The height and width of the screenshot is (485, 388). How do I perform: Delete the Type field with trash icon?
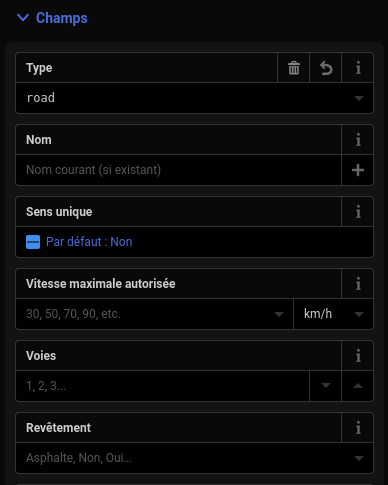[x=294, y=68]
